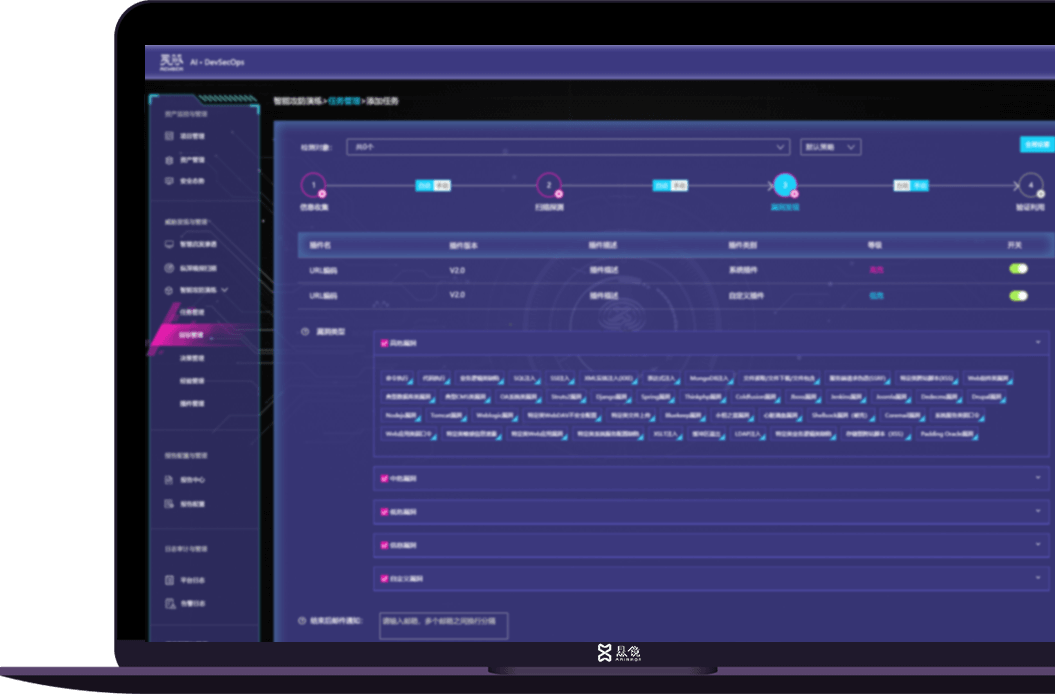Click step 2 扫描探测 circle in progress bar
Image resolution: width=1055 pixels, height=694 pixels.
coord(548,185)
